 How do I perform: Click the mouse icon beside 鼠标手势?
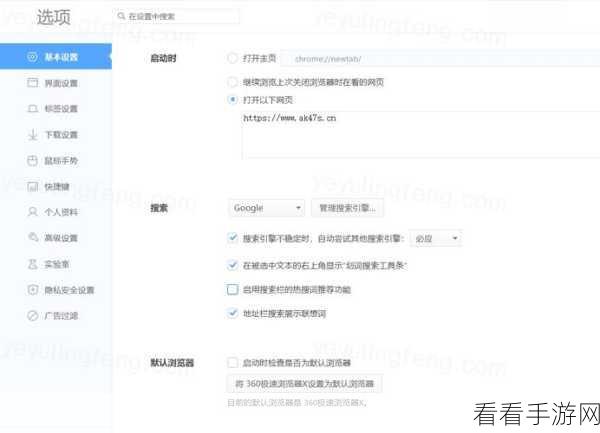click(33, 161)
